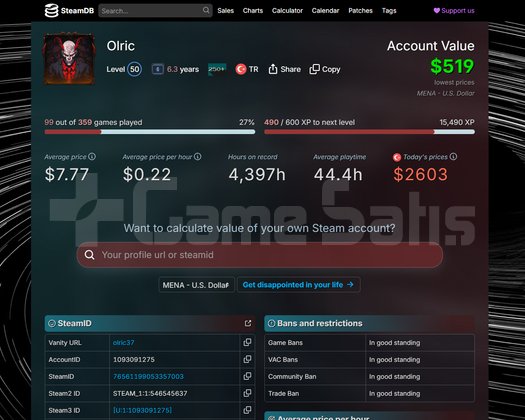This screenshot has height=420, width=525.
Task: Copy the Steam3 ID value
Action: point(247,410)
